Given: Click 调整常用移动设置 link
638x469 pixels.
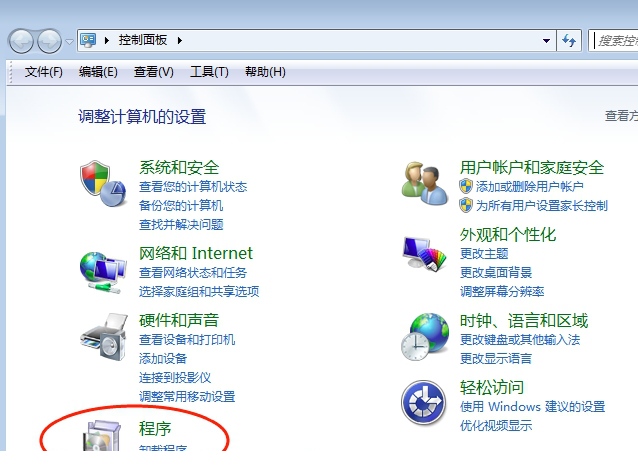Looking at the screenshot, I should [187, 397].
